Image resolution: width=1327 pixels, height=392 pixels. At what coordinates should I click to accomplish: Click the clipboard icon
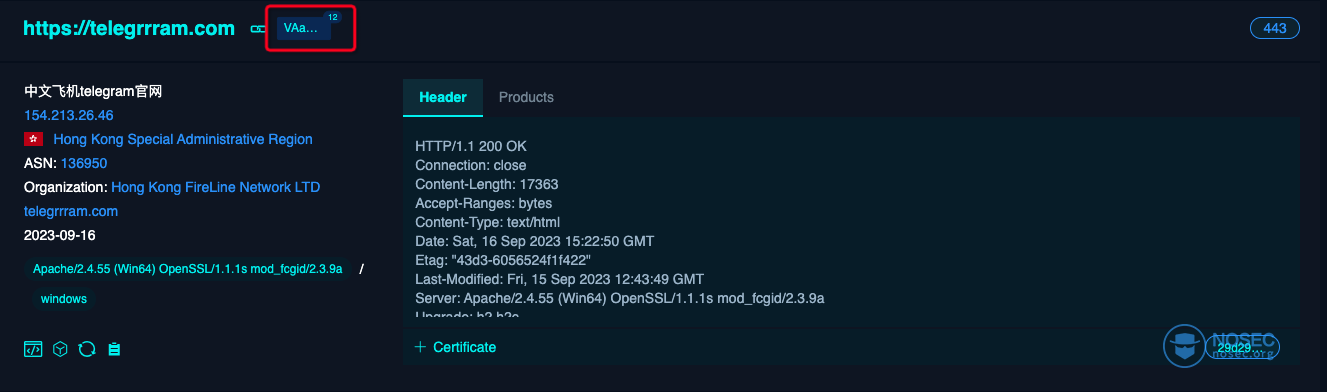pyautogui.click(x=114, y=349)
